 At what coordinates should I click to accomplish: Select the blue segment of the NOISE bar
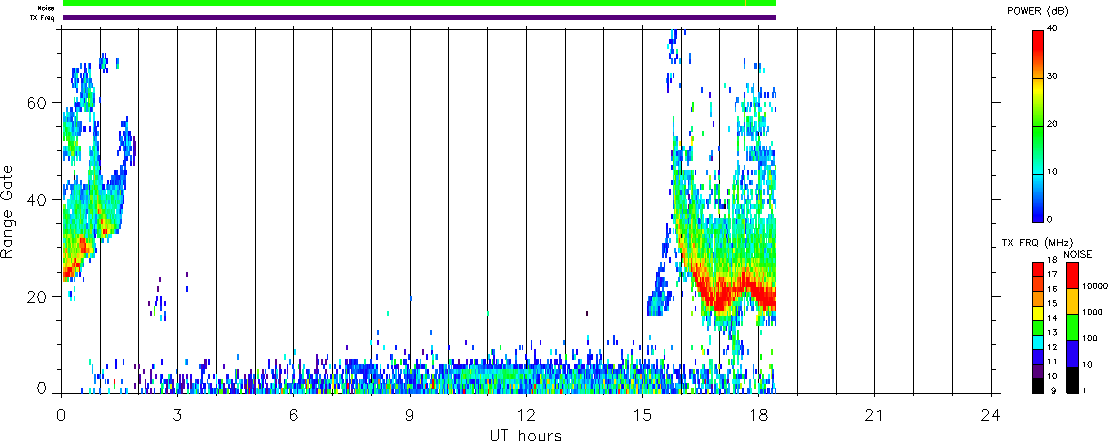[1073, 353]
